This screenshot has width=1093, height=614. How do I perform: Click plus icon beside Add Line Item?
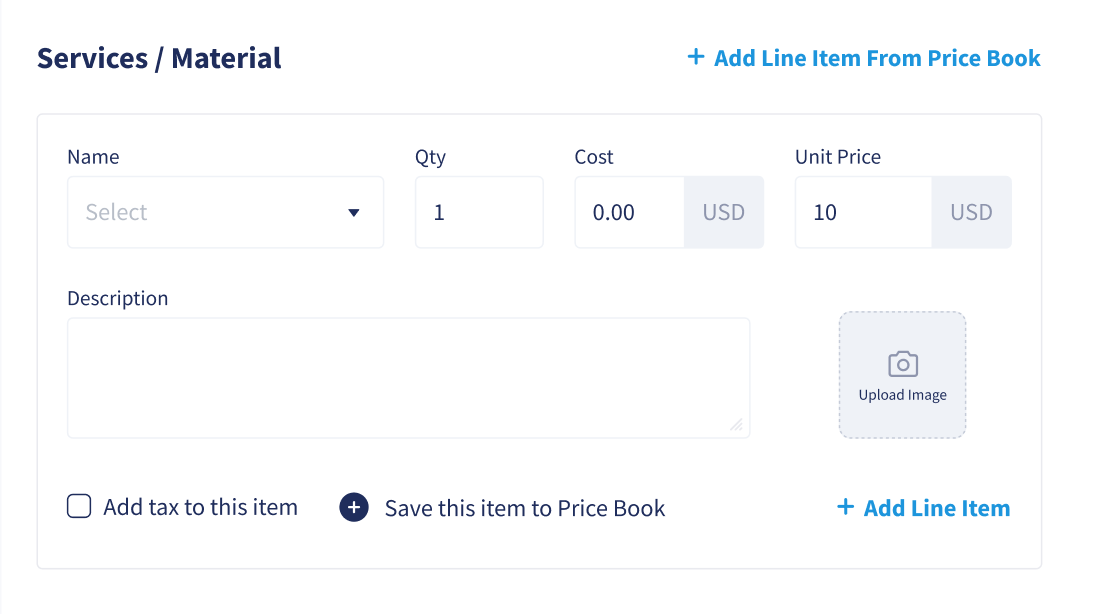point(845,507)
